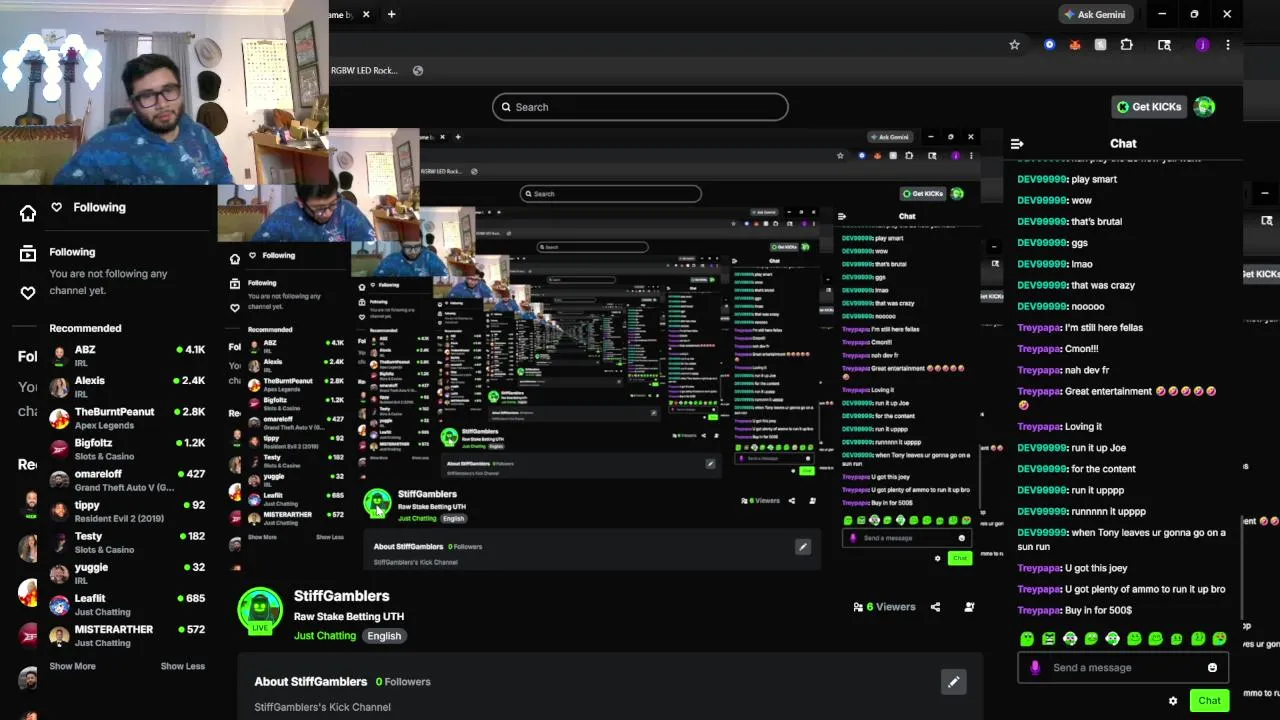
Task: Click the webcam overlay thumbnail
Action: pyautogui.click(x=164, y=92)
